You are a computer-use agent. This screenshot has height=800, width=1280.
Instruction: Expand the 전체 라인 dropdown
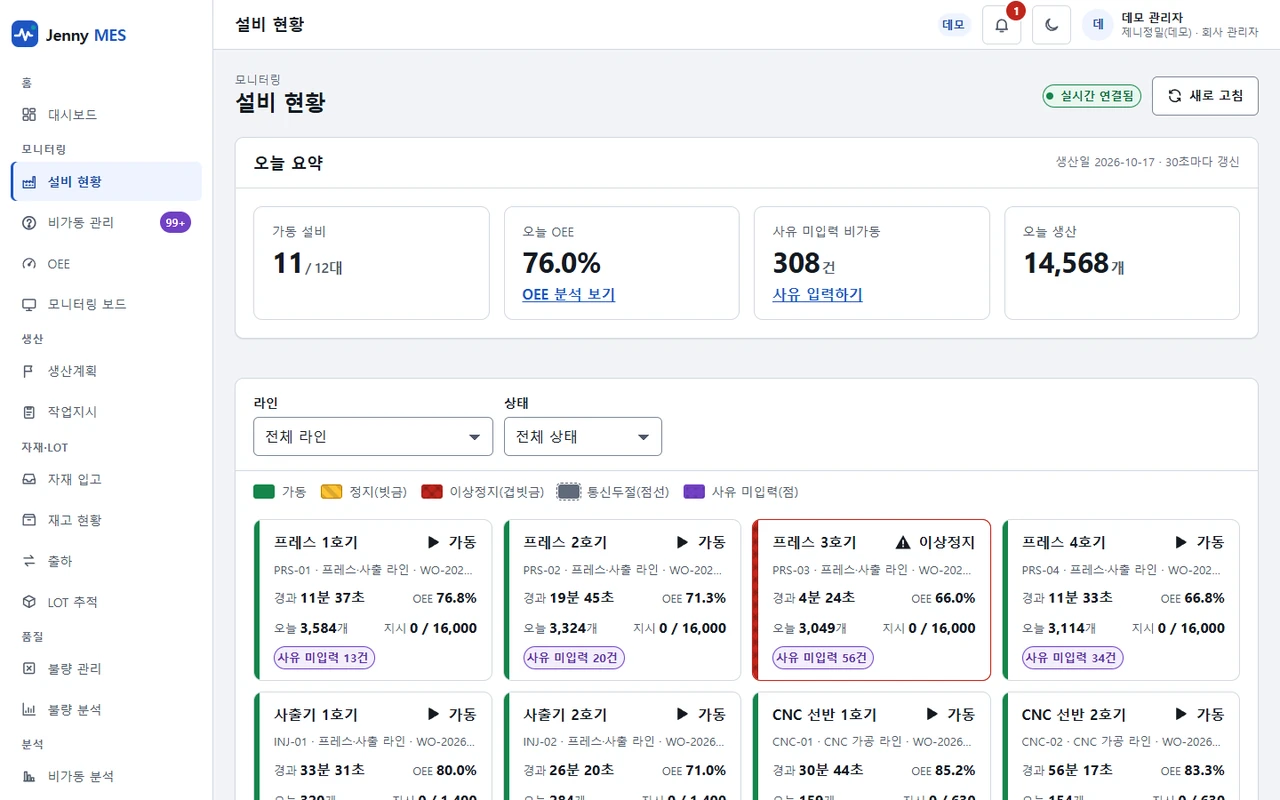point(373,436)
